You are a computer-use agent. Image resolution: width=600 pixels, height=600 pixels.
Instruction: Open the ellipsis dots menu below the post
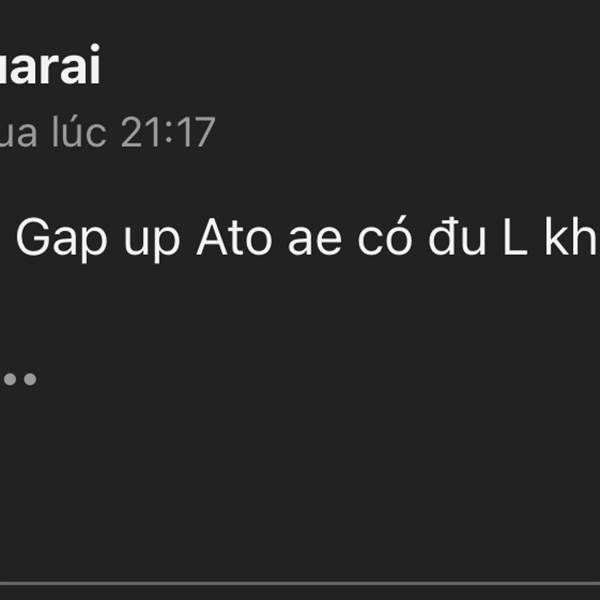(19, 379)
